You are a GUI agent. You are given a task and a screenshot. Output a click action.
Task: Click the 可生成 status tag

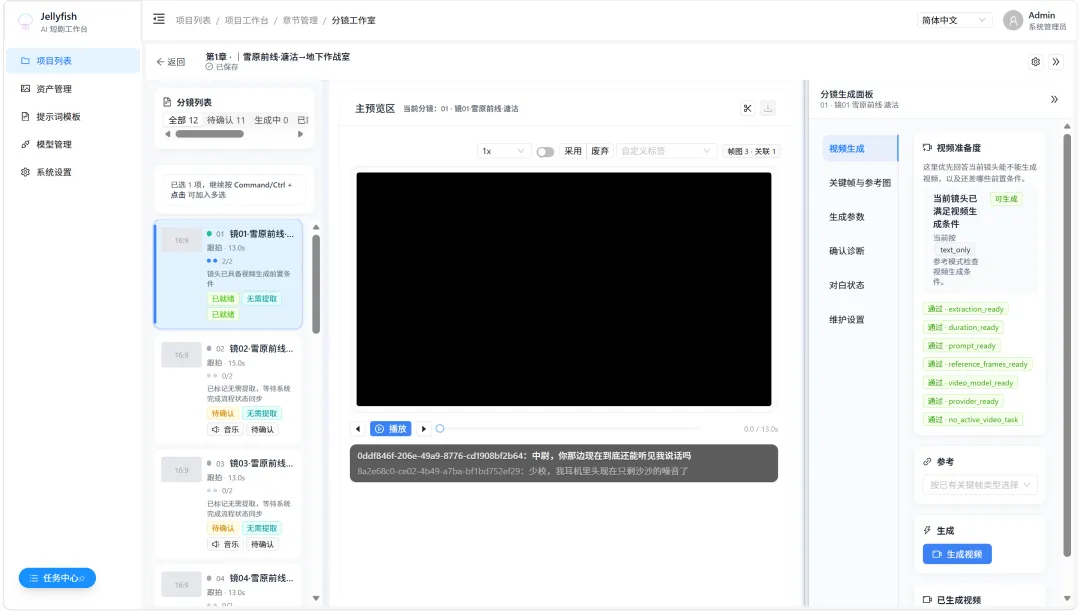click(x=1006, y=199)
